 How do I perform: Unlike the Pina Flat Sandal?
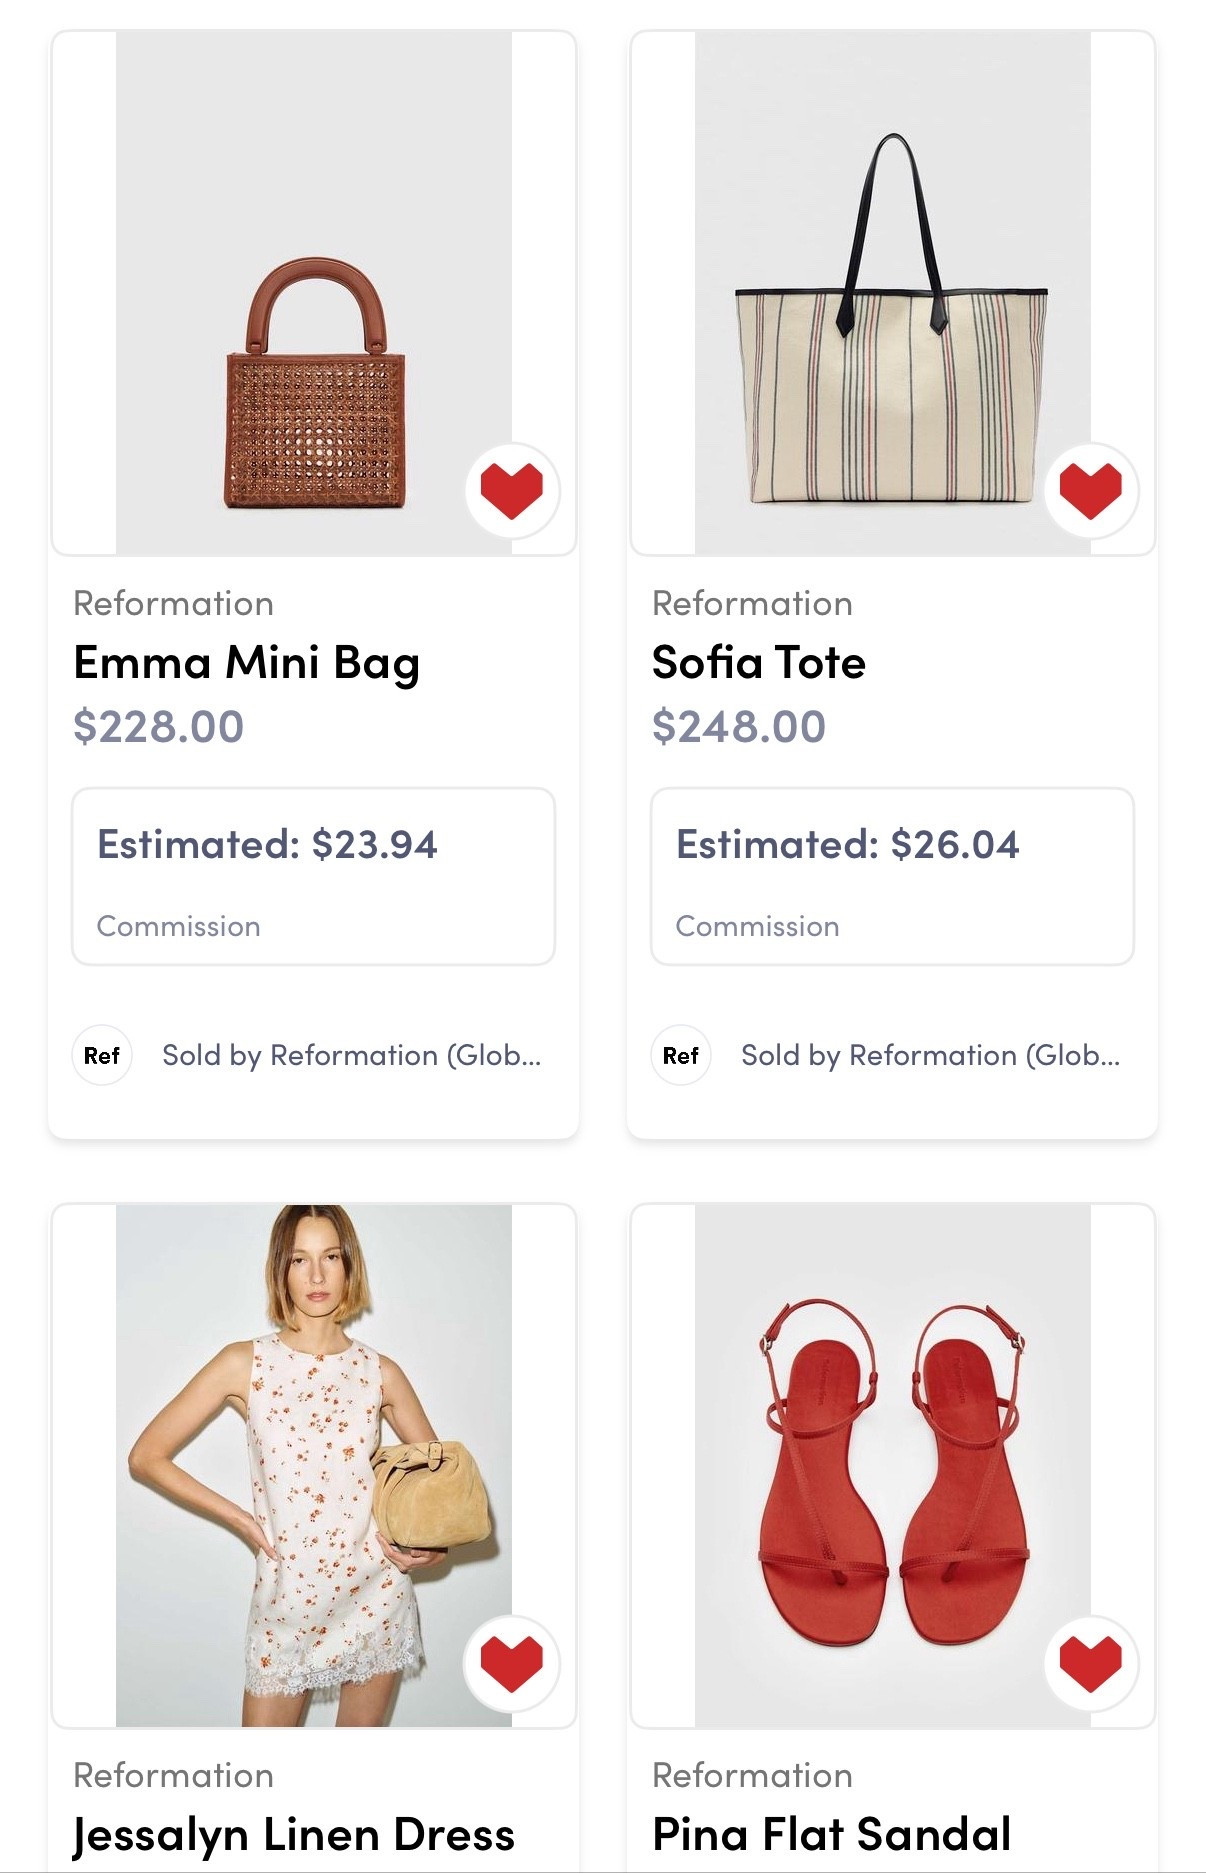coord(1090,1662)
